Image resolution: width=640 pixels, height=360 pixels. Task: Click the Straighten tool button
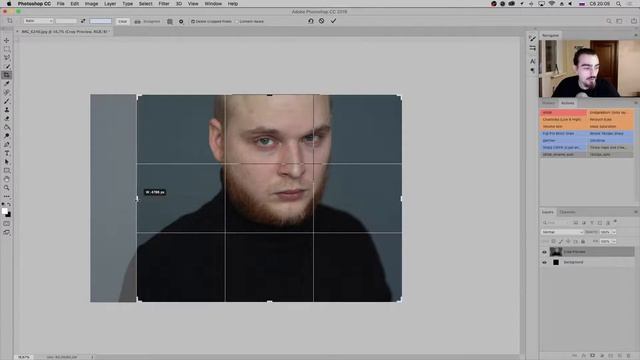pos(147,21)
